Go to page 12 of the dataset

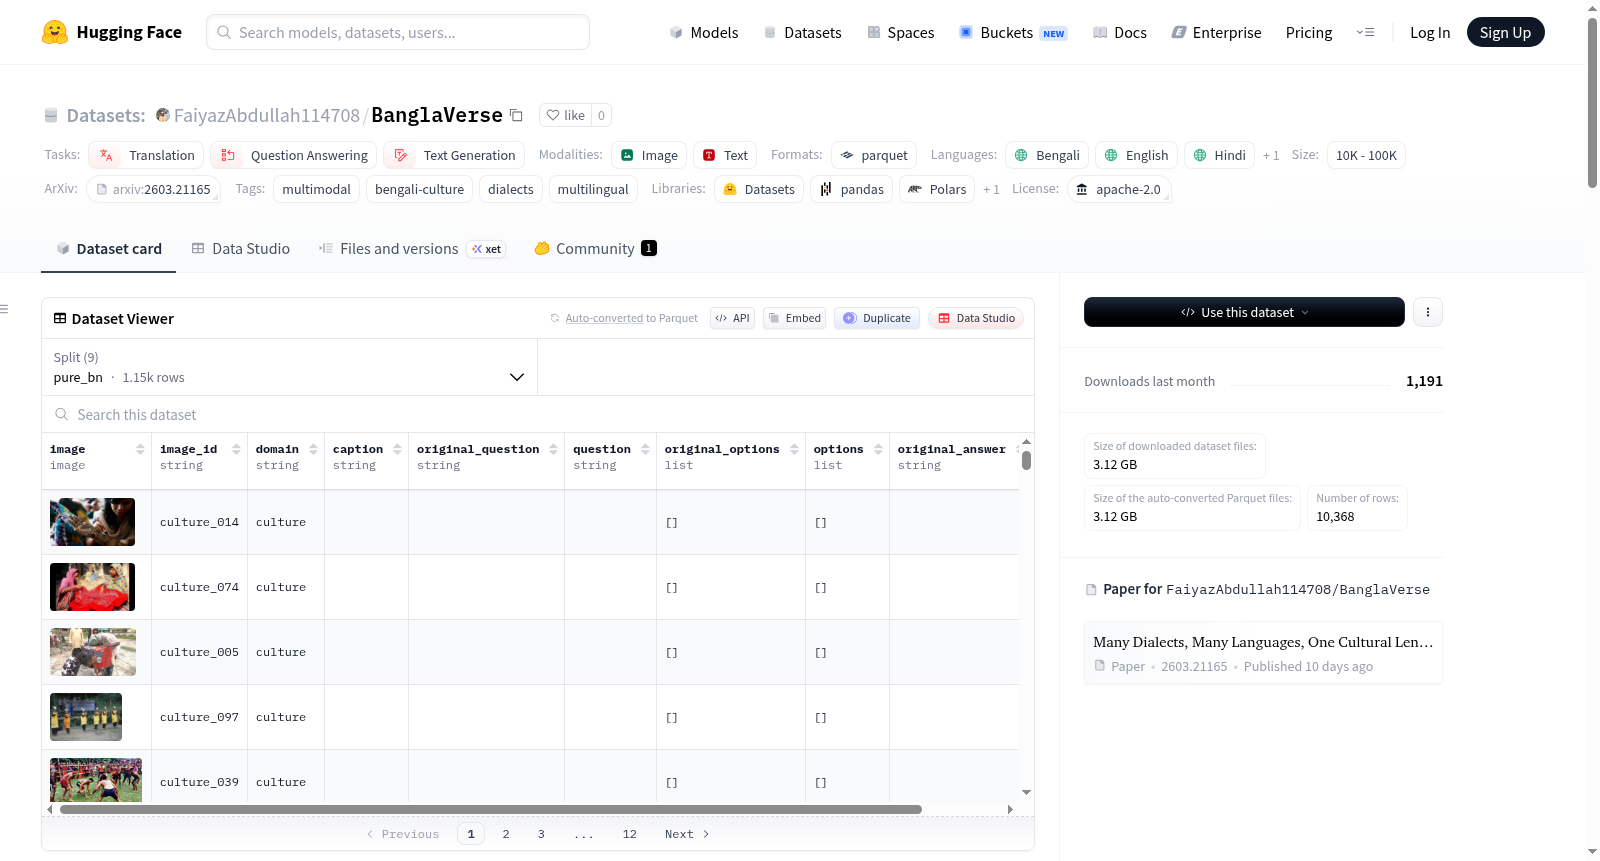(x=629, y=834)
